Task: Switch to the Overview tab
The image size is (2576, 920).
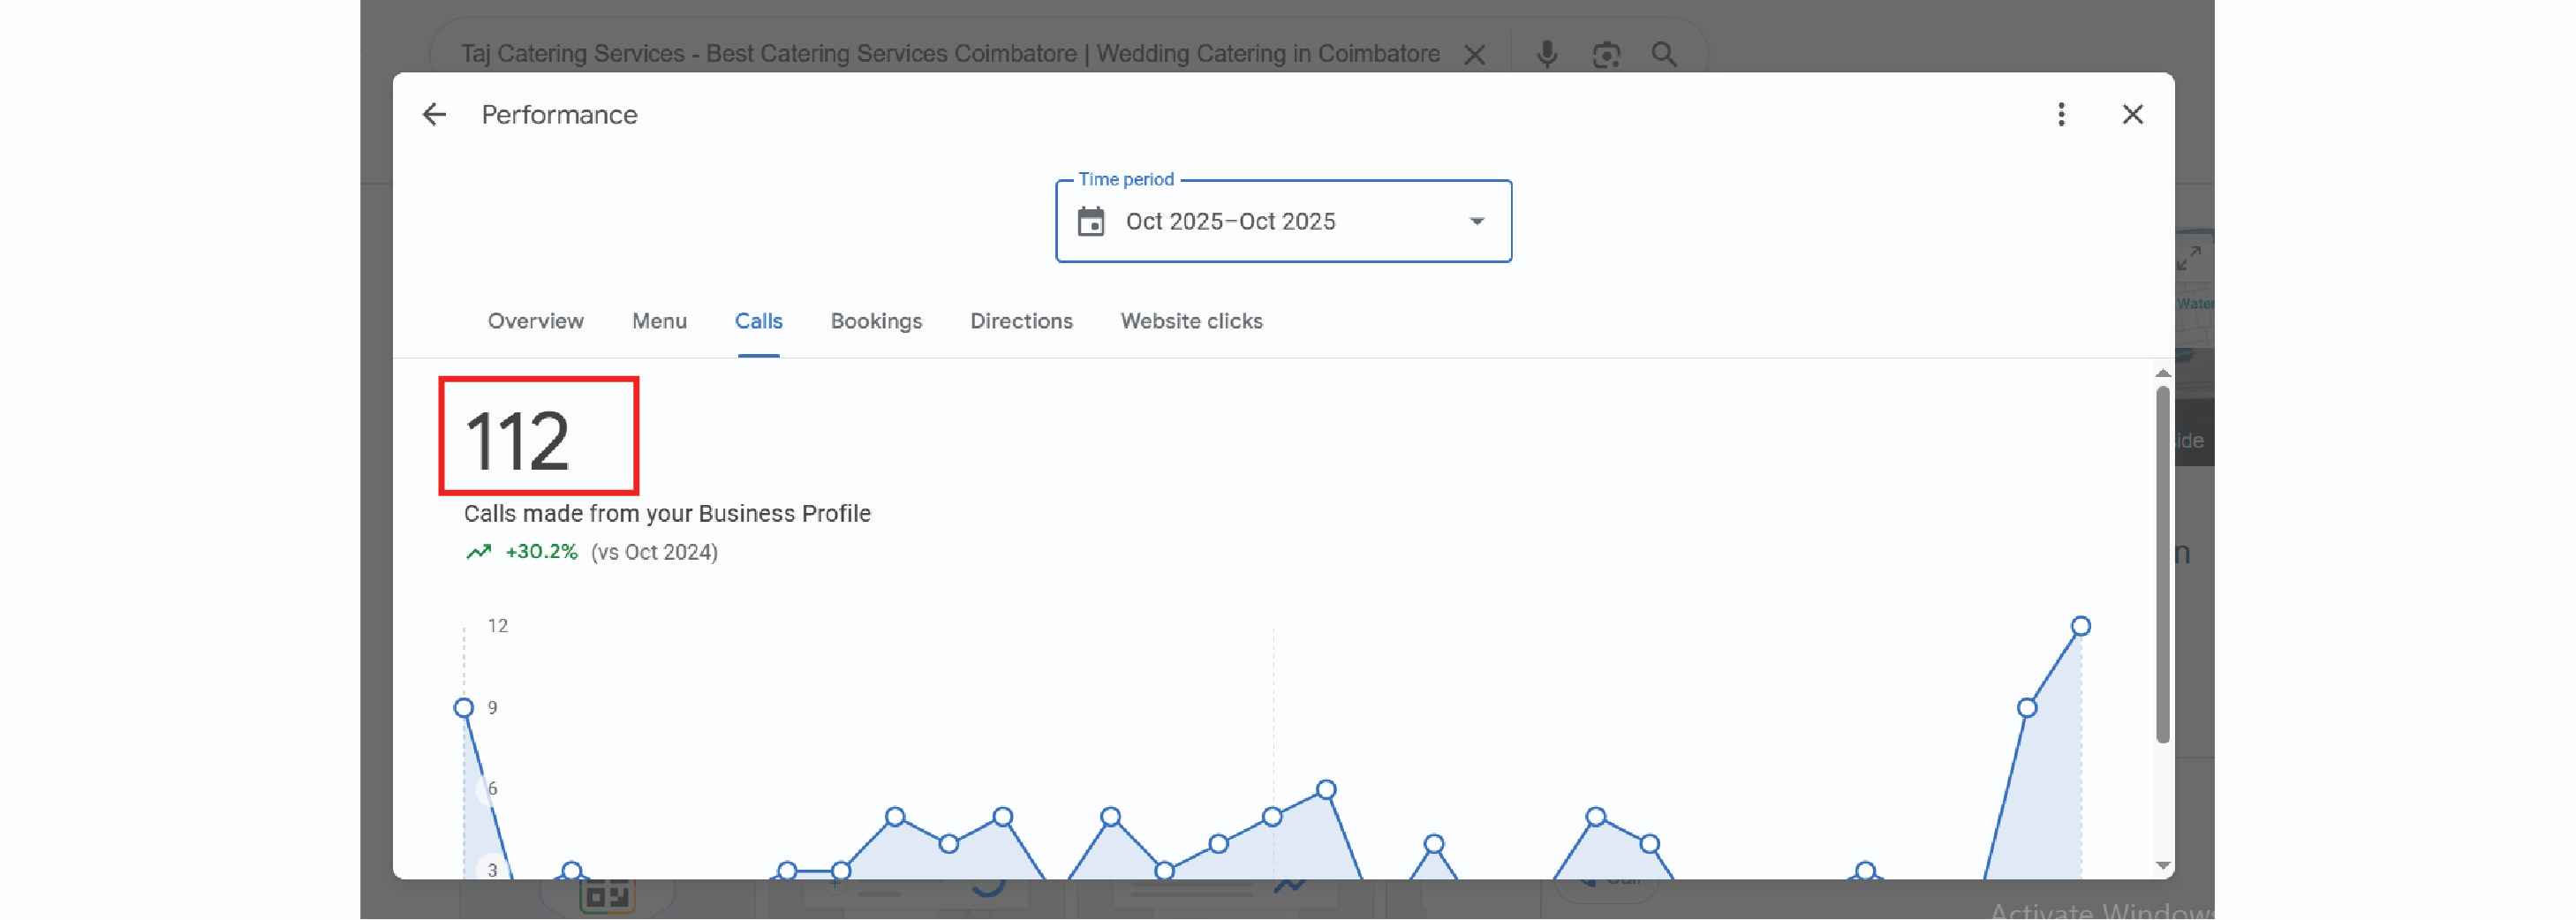Action: coord(535,321)
